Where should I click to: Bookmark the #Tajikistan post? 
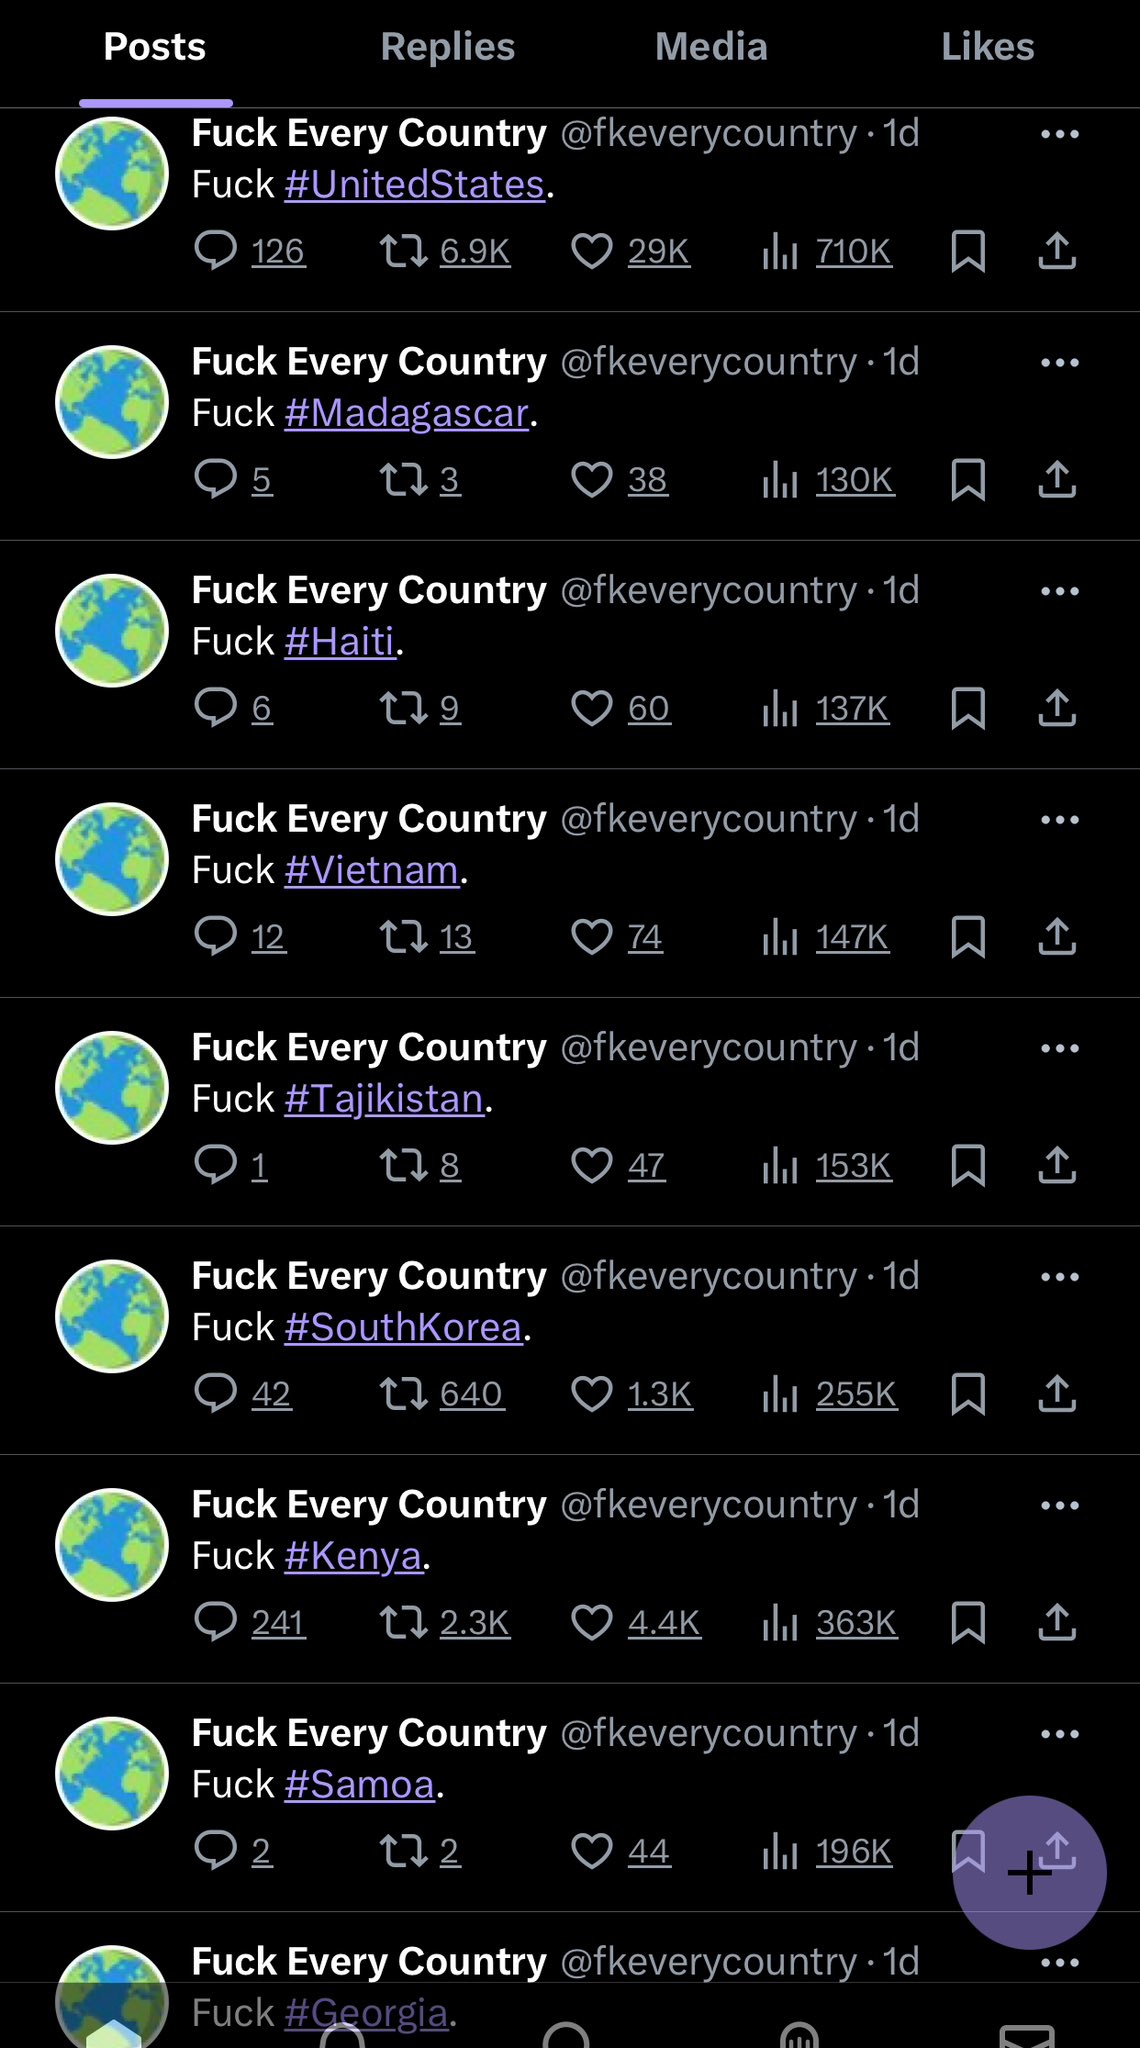click(x=968, y=1165)
